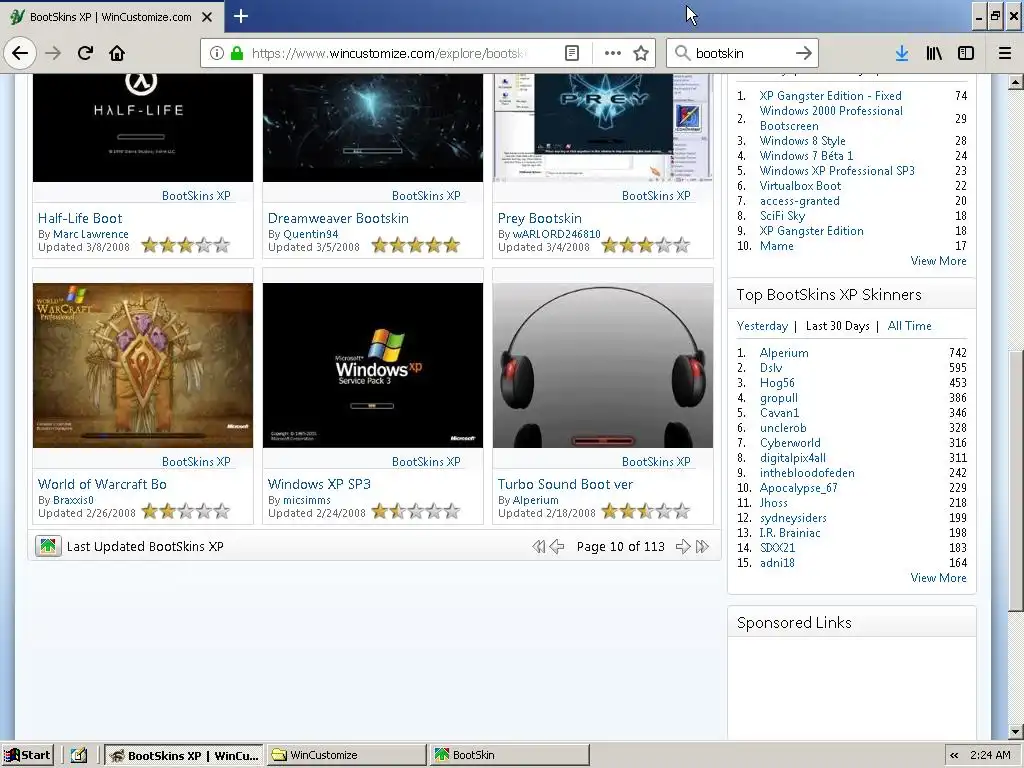Open author Marc Lawrence's profile
The width and height of the screenshot is (1024, 768).
pos(91,234)
